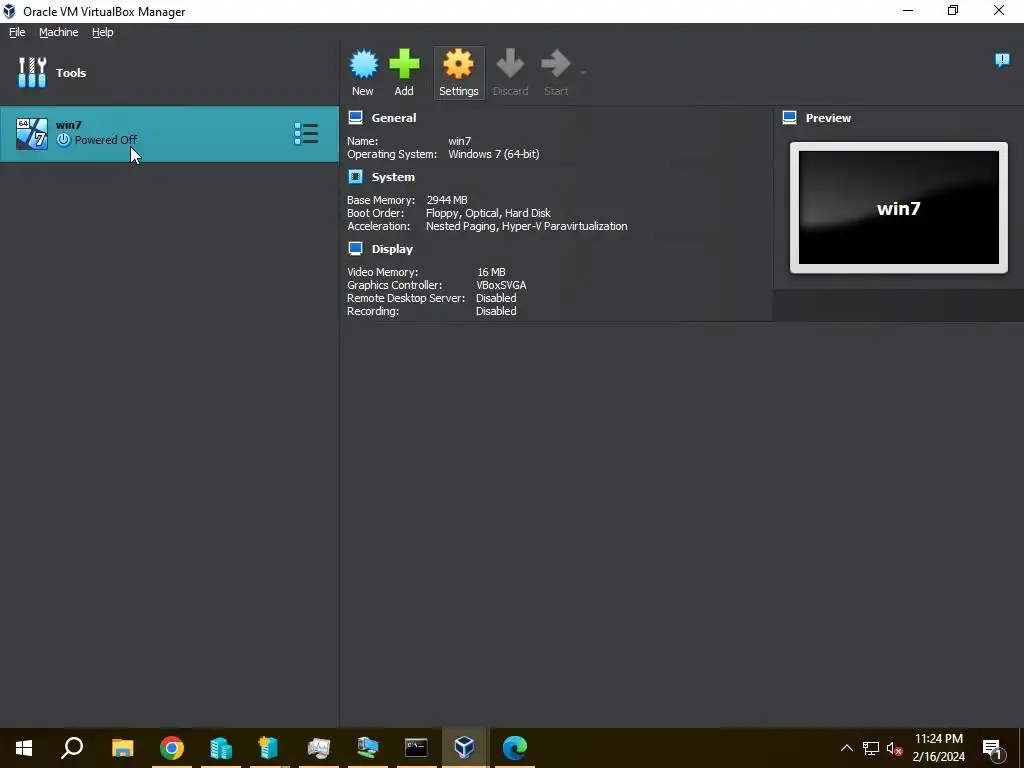Open File Explorer from the taskbar
The image size is (1024, 768).
click(x=122, y=748)
